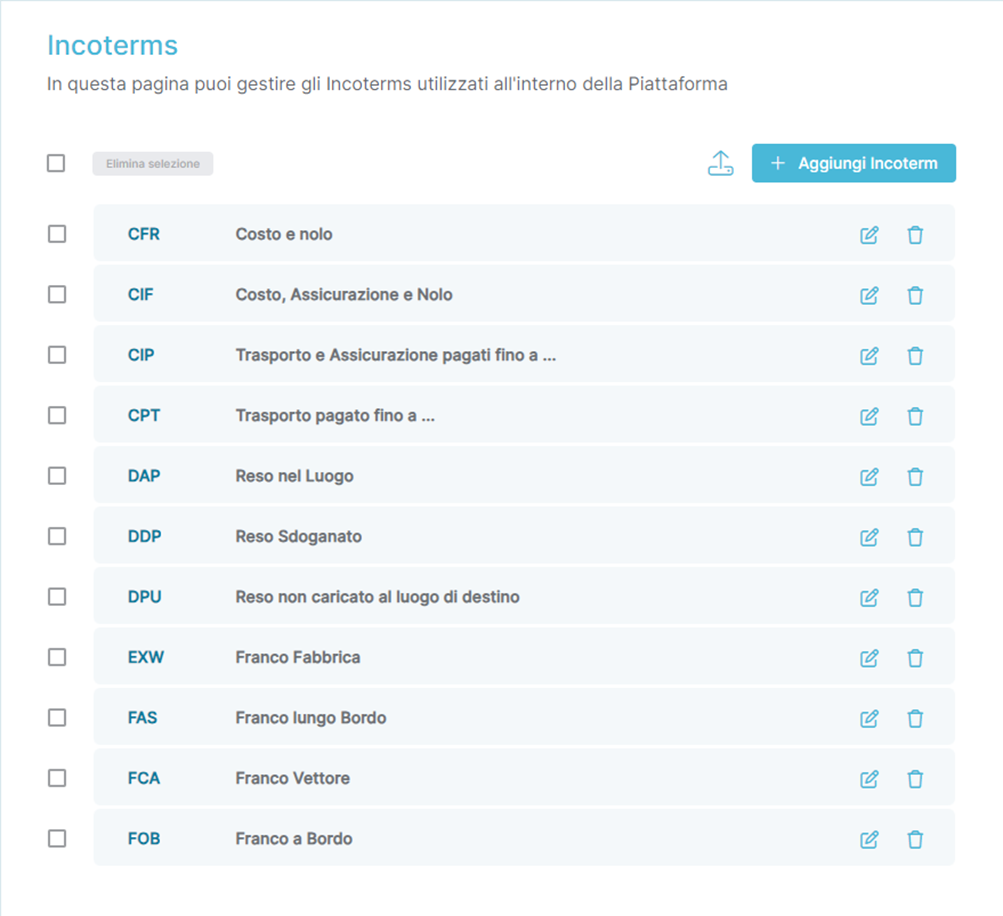Tick the checkbox next to FOB
Image resolution: width=1003 pixels, height=916 pixels.
(57, 838)
